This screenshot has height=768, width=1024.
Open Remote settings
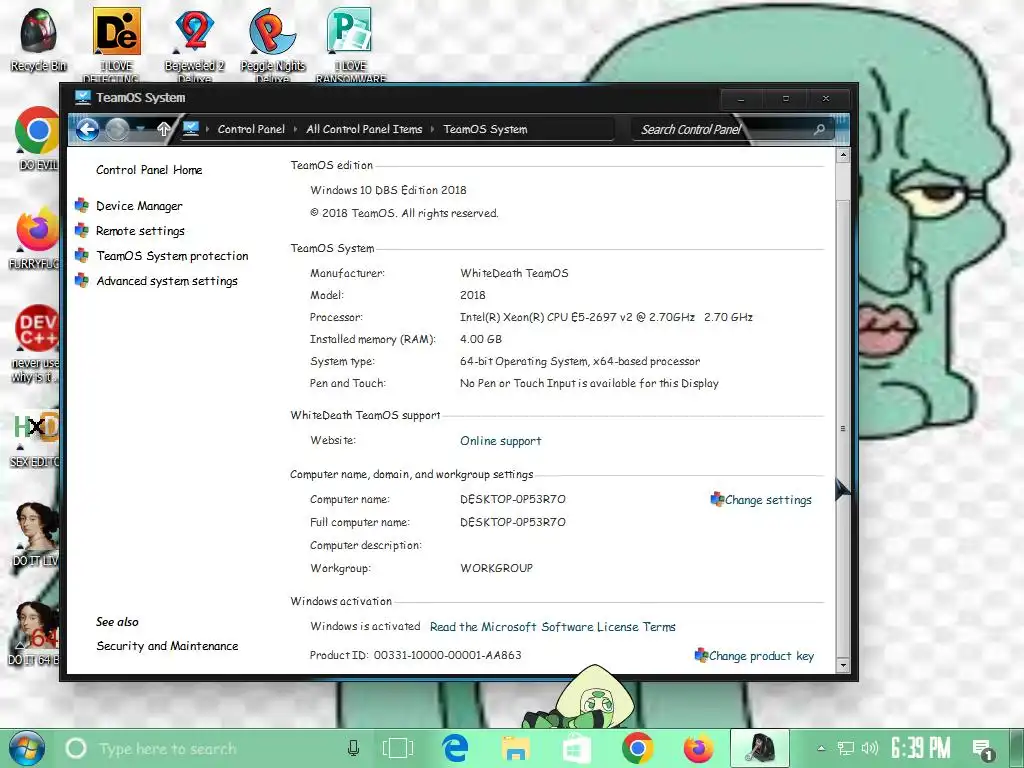coord(140,231)
